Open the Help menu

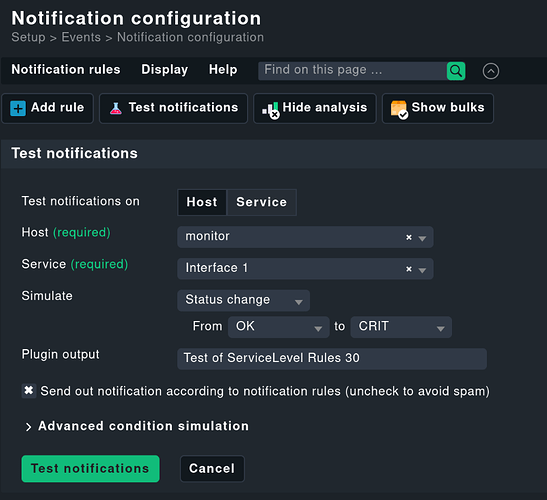click(x=223, y=69)
